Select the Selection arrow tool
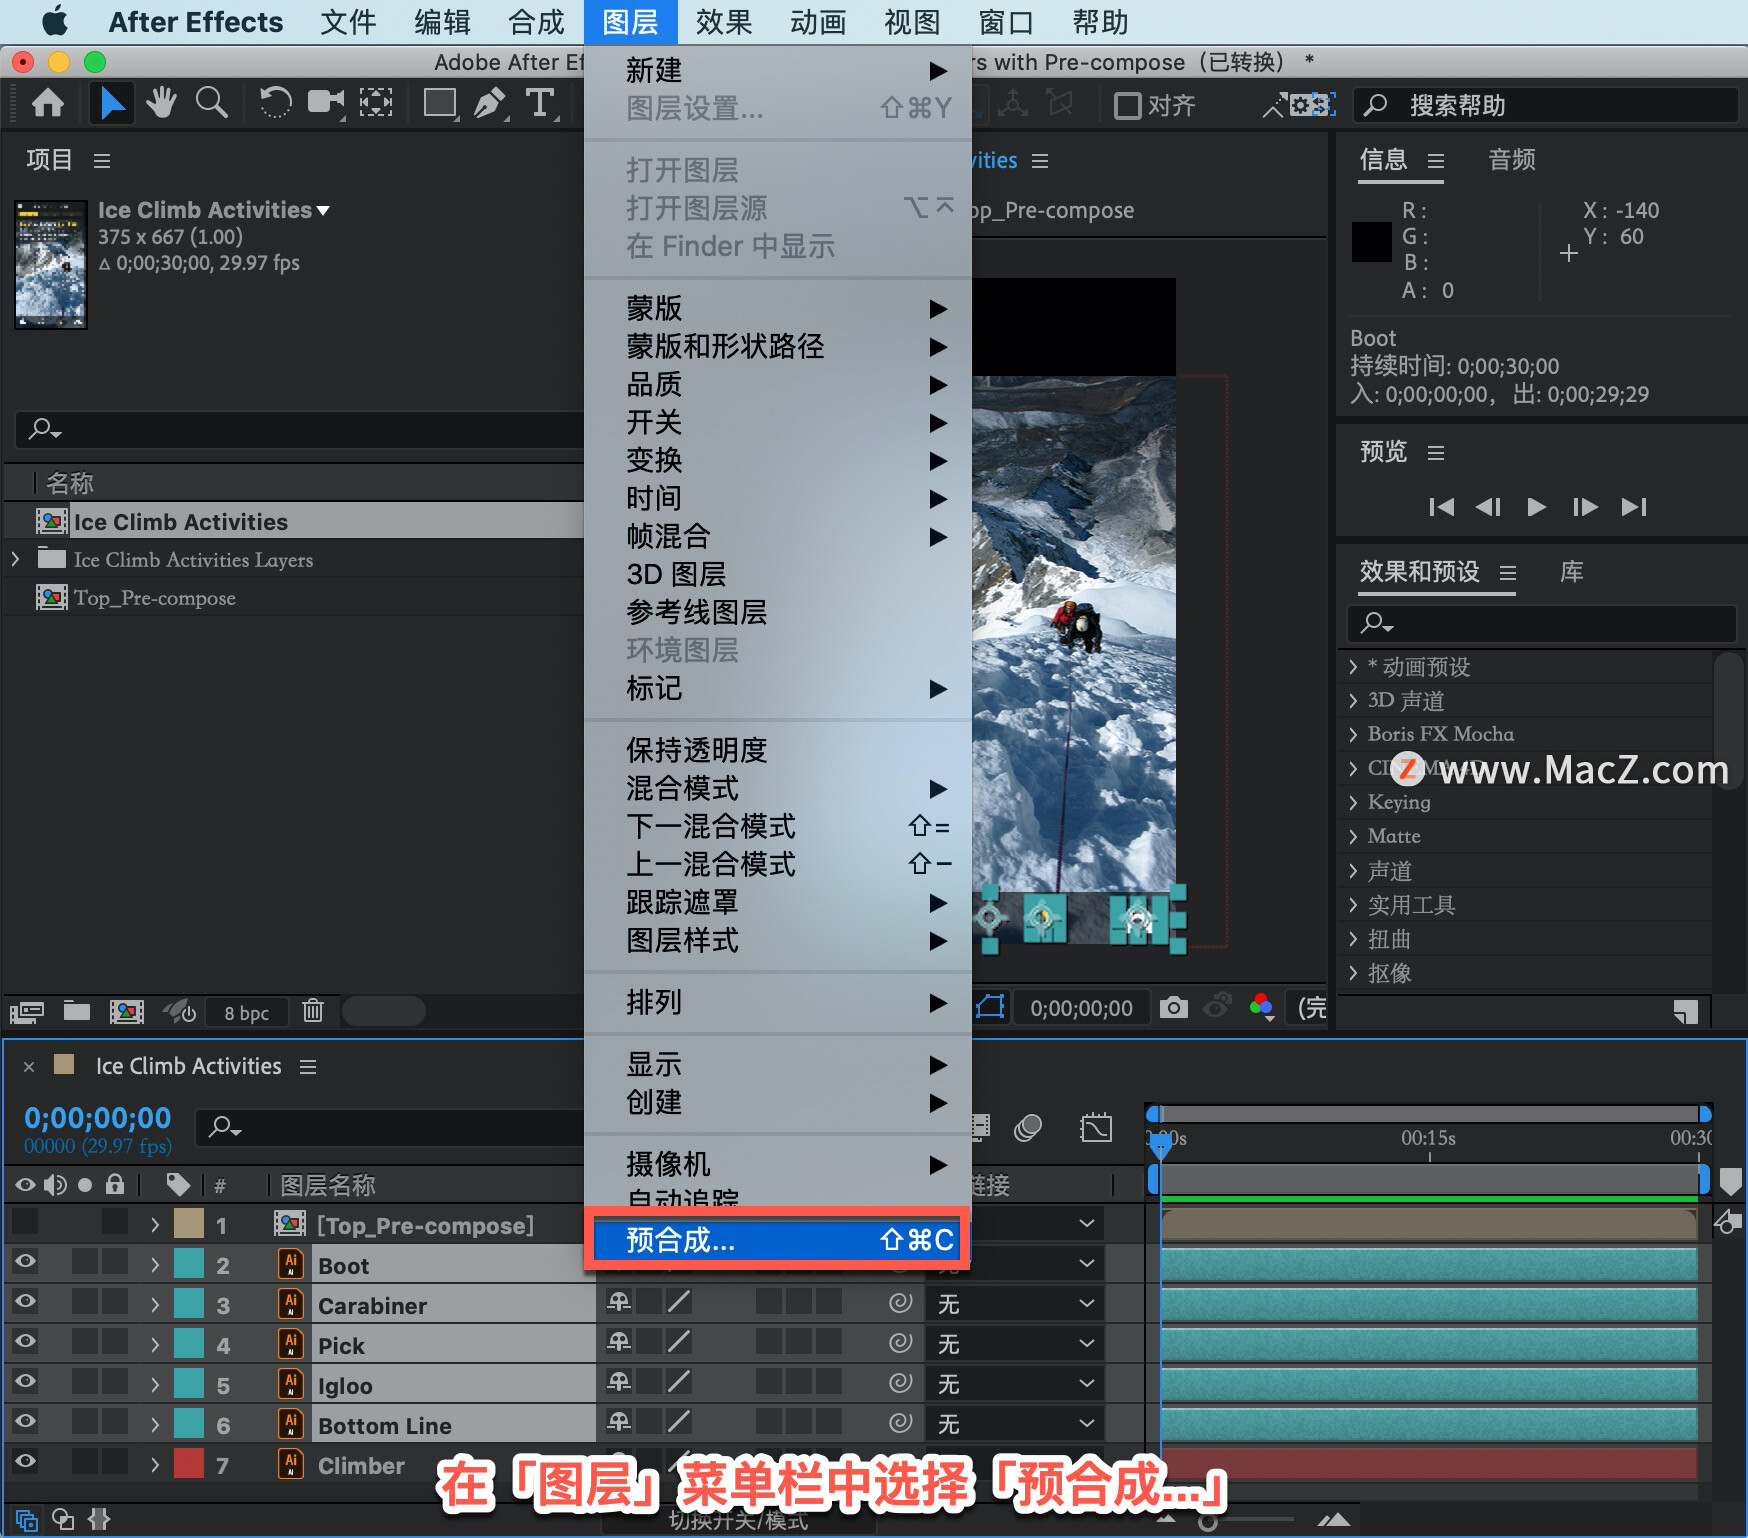Image resolution: width=1748 pixels, height=1538 pixels. point(111,103)
